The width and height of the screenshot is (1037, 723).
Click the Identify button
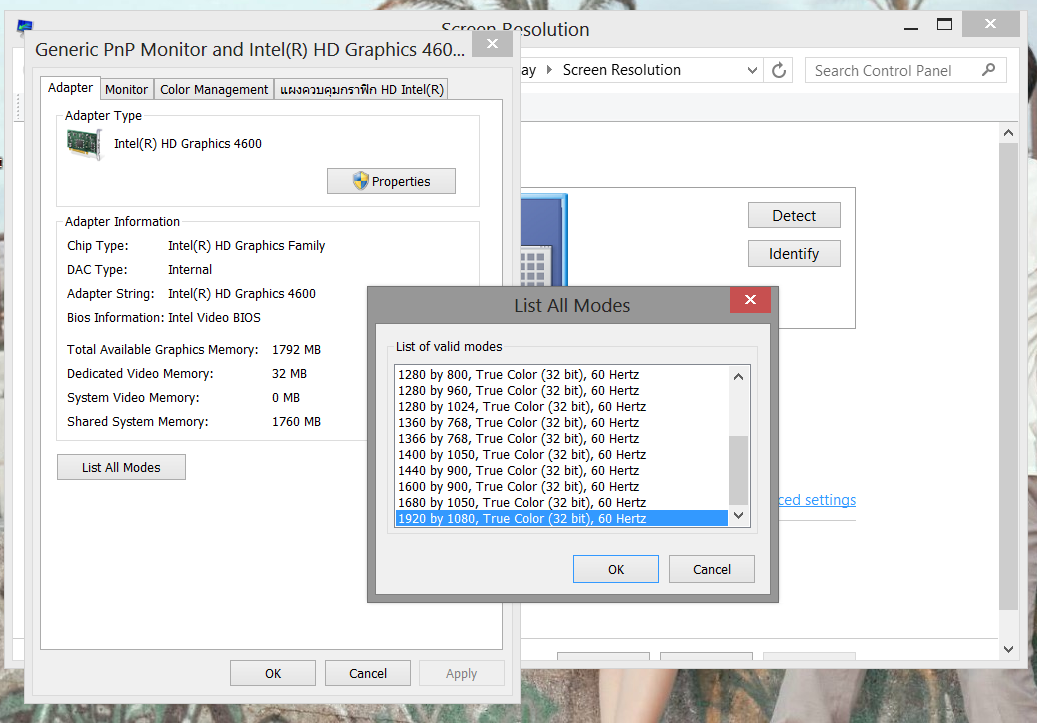point(794,254)
